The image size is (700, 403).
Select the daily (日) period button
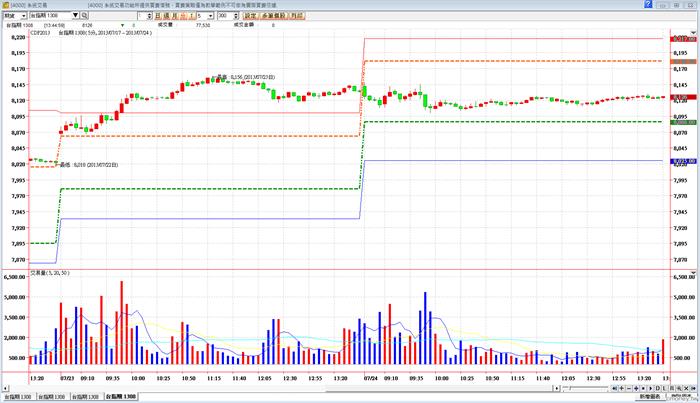coord(158,16)
